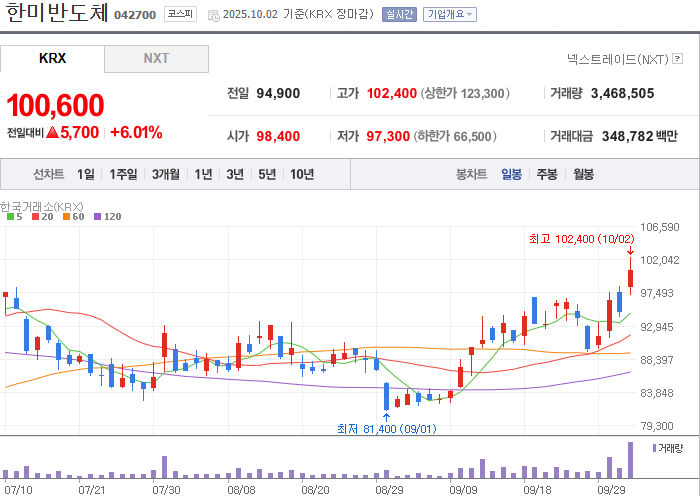Click the 한미반도체 stock name title
Screen dimensions: 700x496
57,13
